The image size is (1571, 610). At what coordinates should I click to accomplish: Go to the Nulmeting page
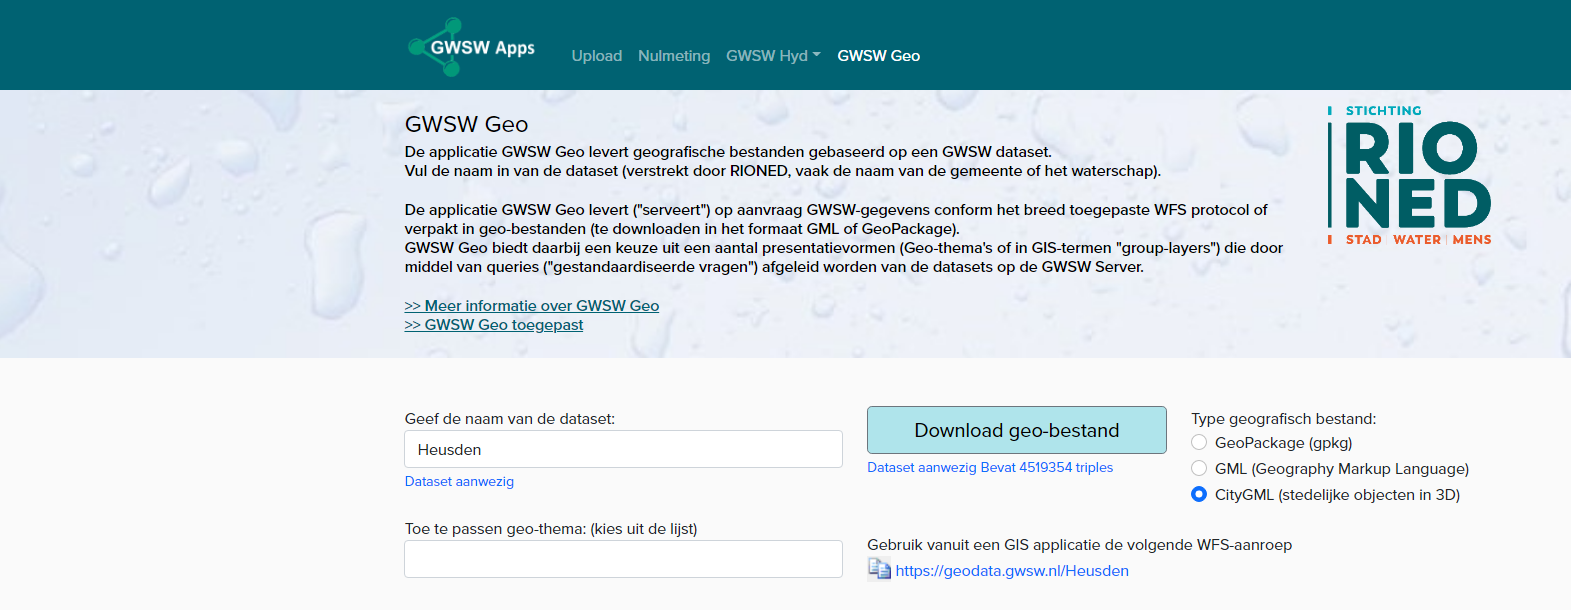[674, 56]
